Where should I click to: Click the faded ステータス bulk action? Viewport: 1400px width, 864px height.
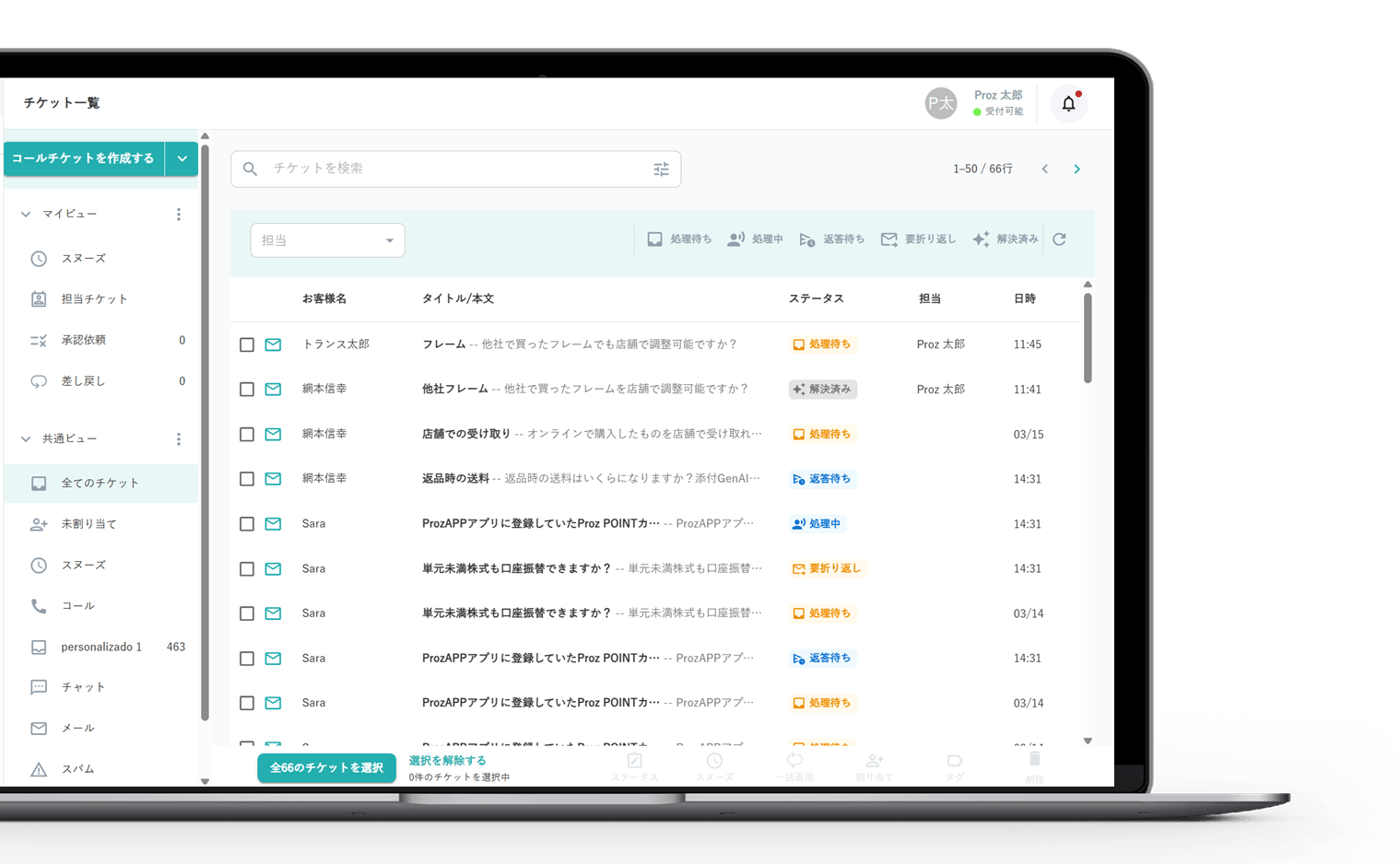pos(634,768)
